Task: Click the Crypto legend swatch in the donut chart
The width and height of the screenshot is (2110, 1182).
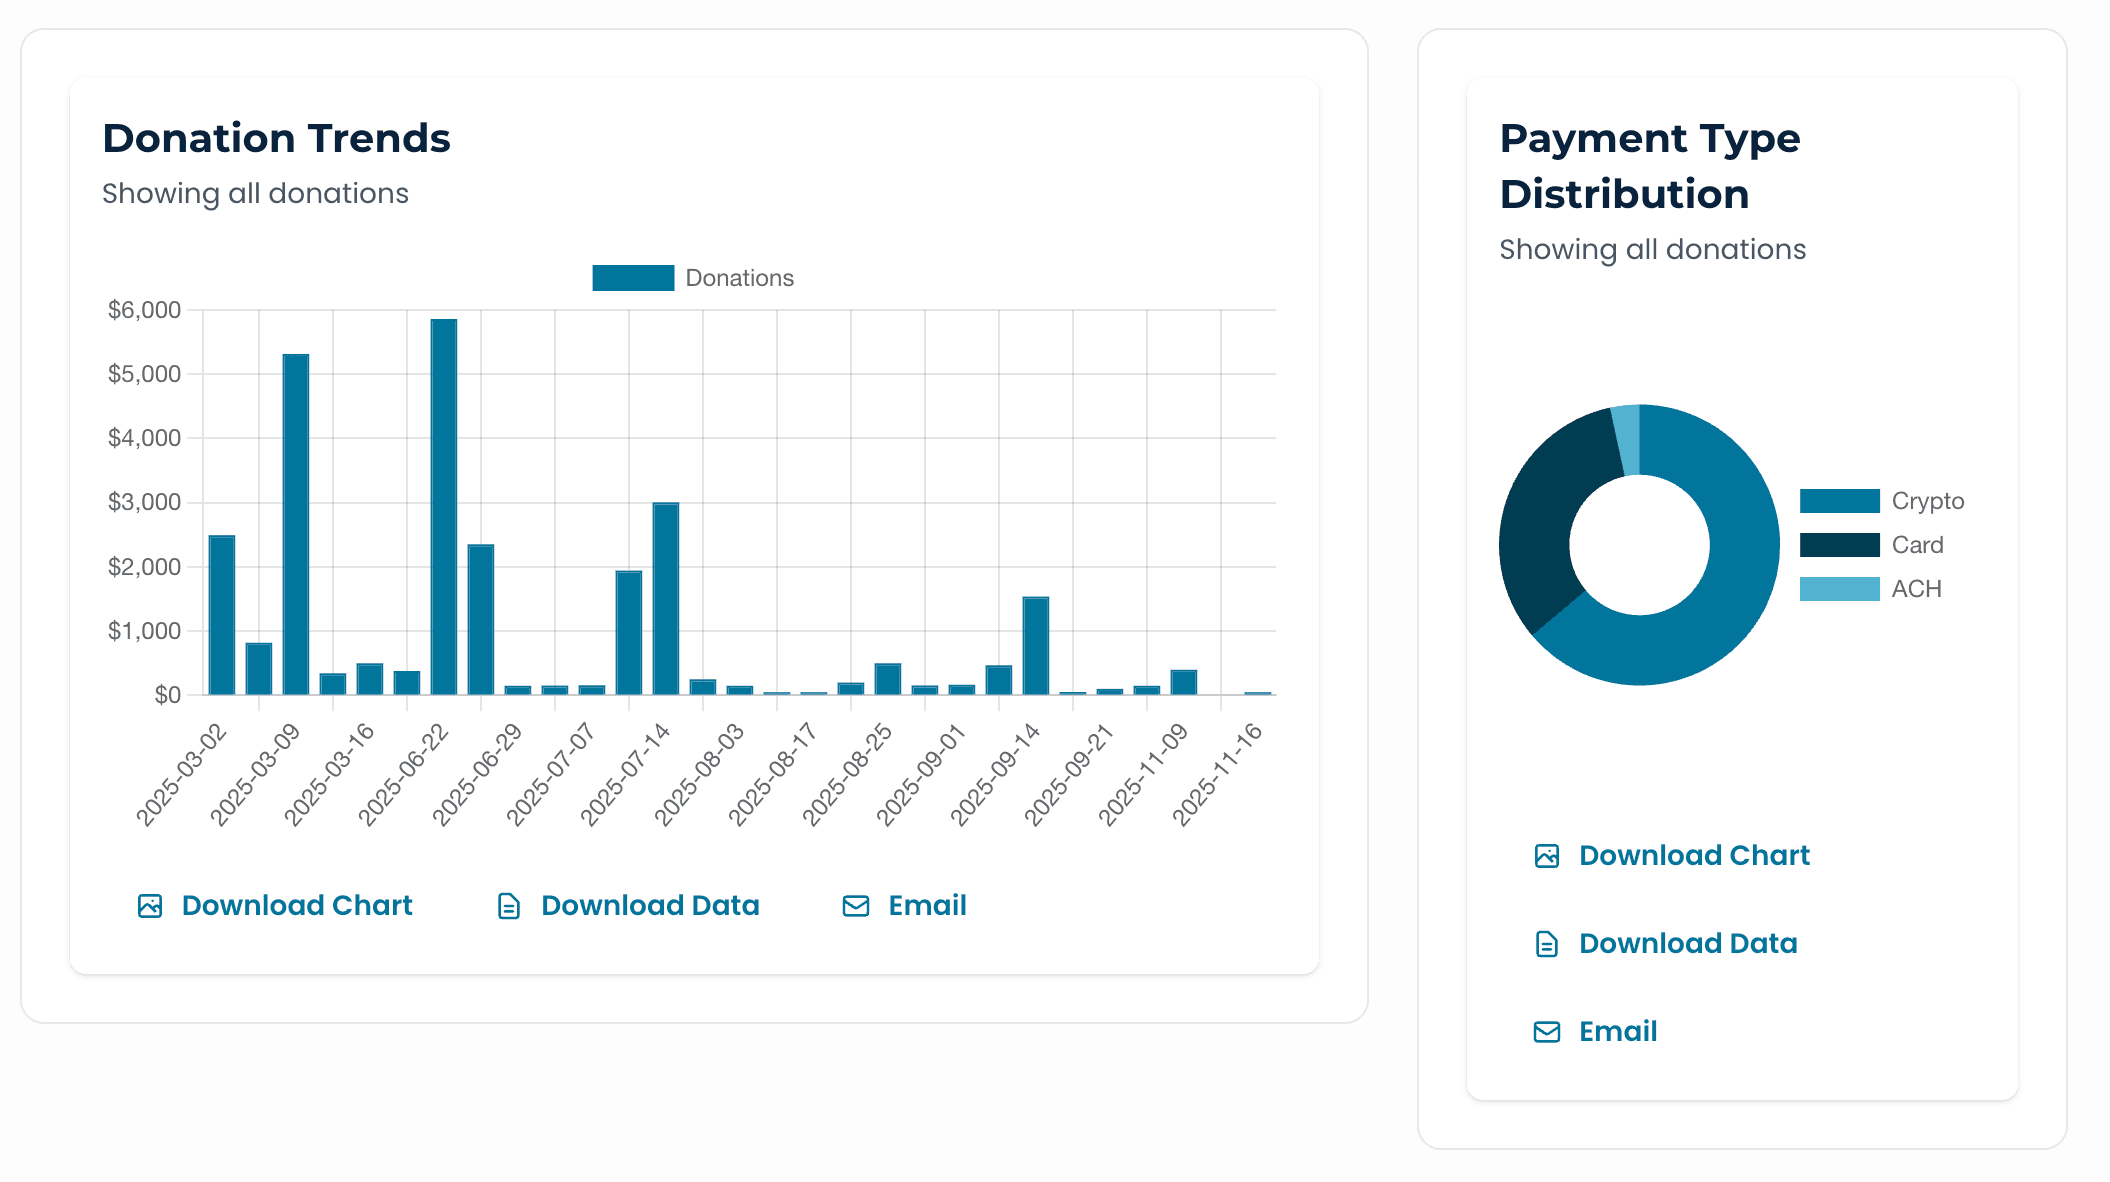Action: click(1838, 500)
